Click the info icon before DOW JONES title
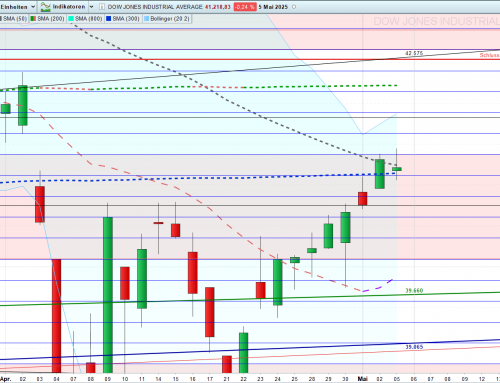The width and height of the screenshot is (500, 383). tap(102, 7)
